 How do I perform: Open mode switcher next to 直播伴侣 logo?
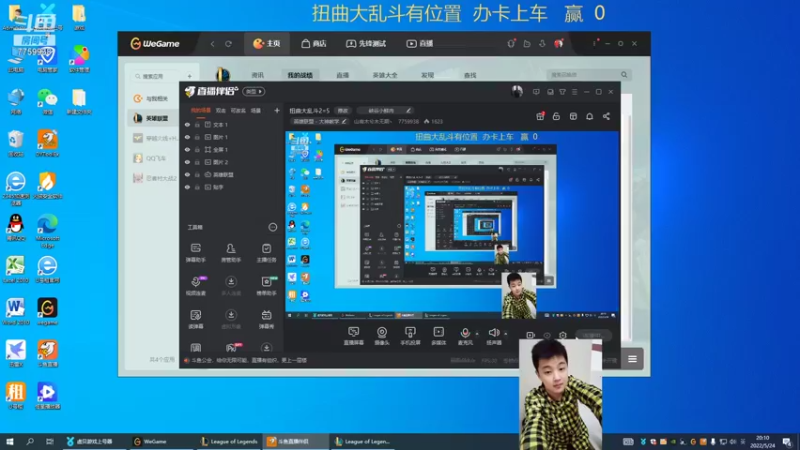coord(254,91)
